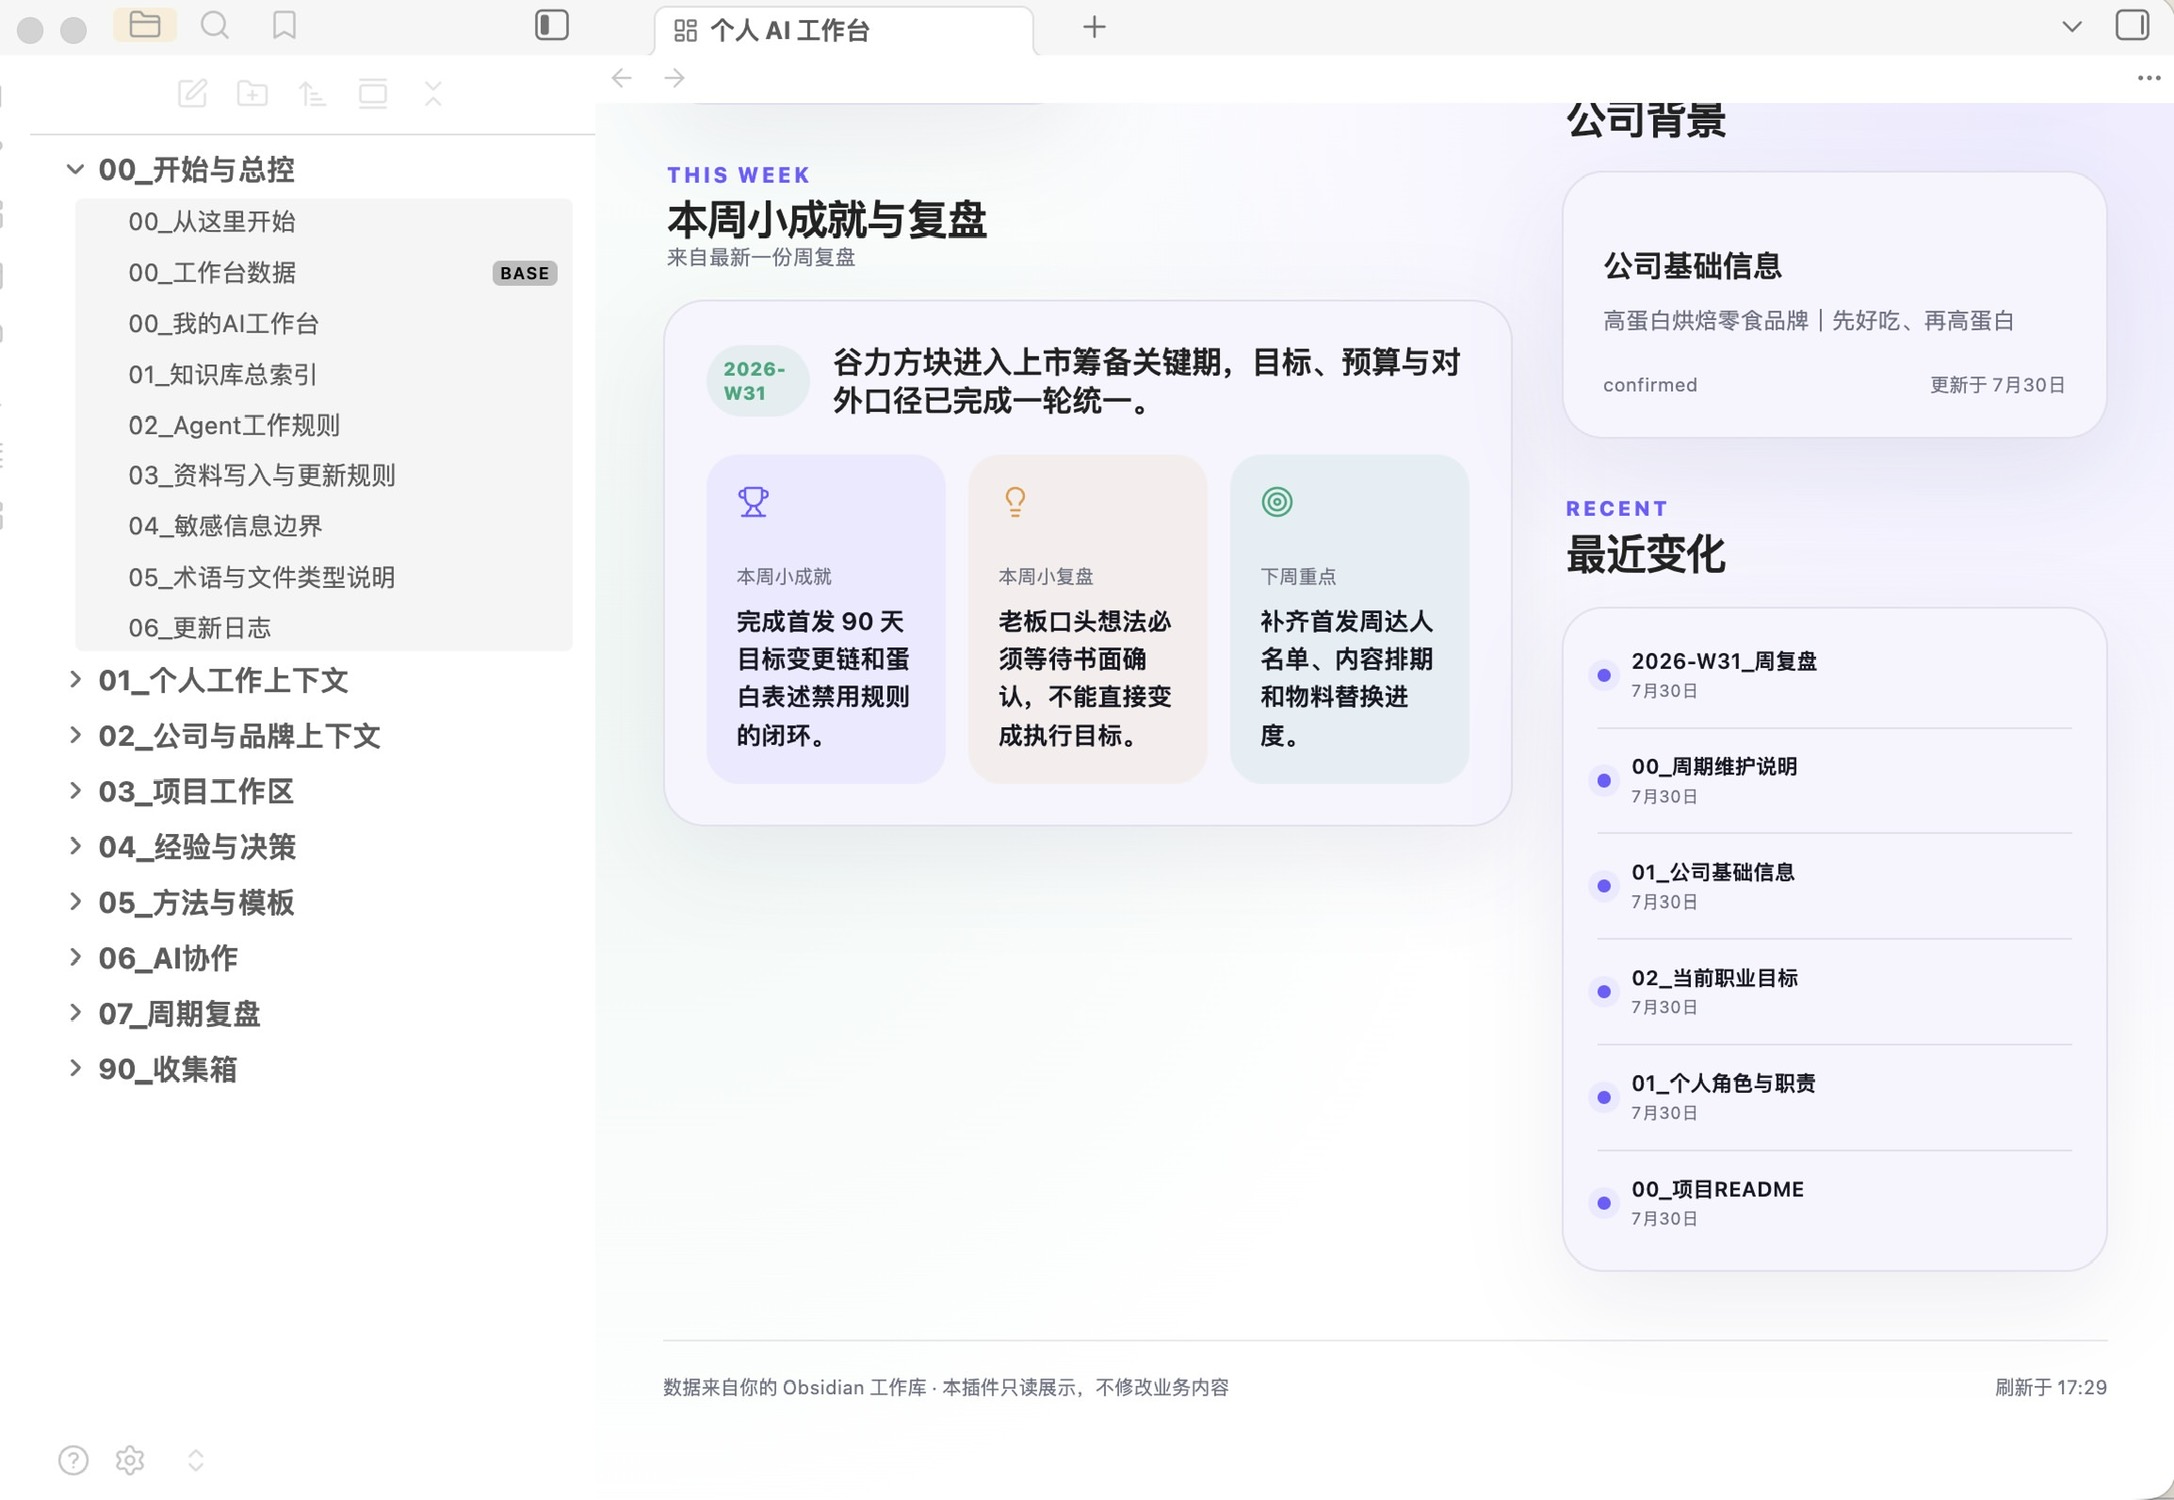Click the auto-reveal current file icon
The width and height of the screenshot is (2174, 1500).
click(x=373, y=94)
